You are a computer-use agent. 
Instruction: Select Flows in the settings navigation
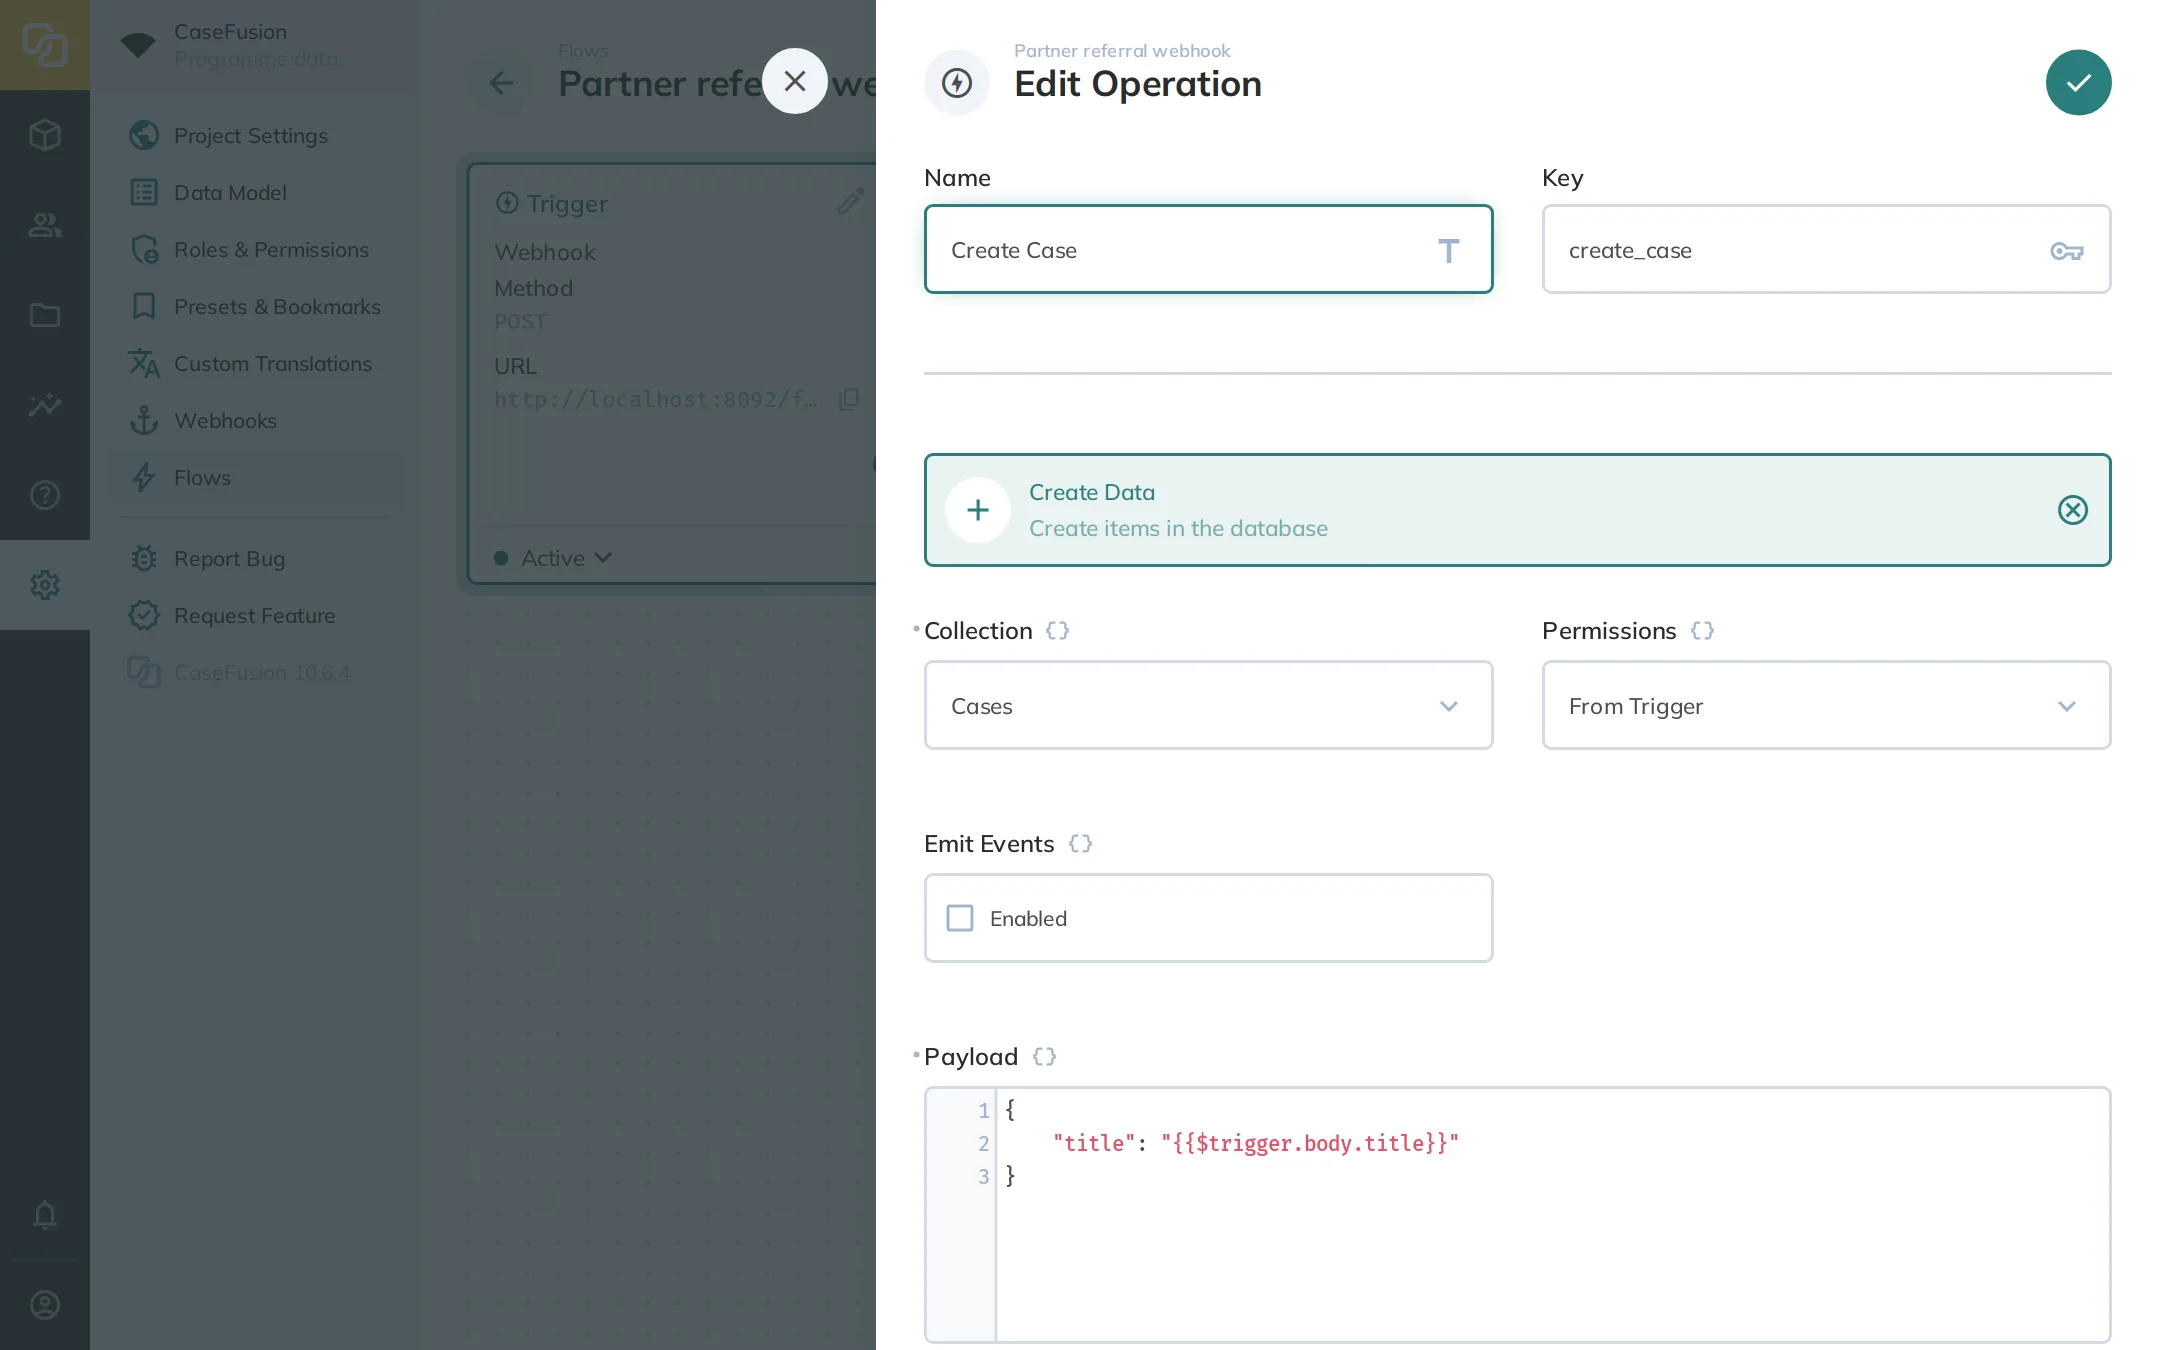pyautogui.click(x=255, y=478)
